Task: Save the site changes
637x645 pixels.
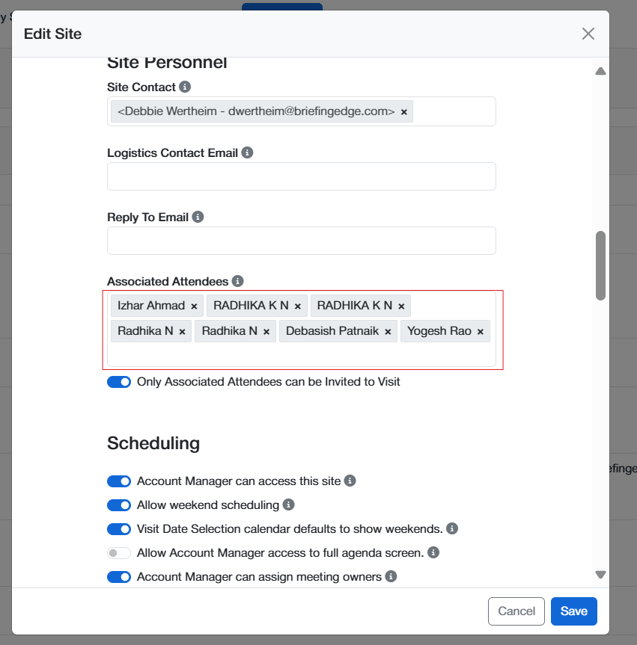Action: pyautogui.click(x=573, y=611)
